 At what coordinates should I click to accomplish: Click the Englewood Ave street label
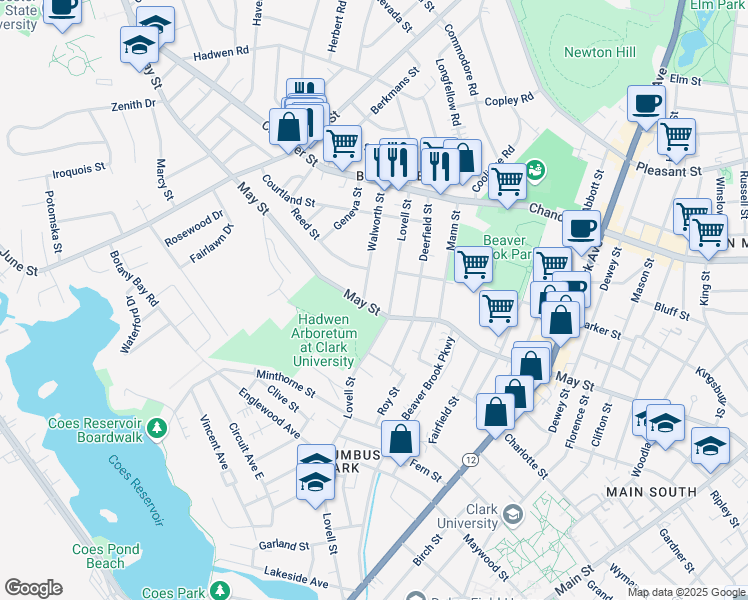coord(270,413)
